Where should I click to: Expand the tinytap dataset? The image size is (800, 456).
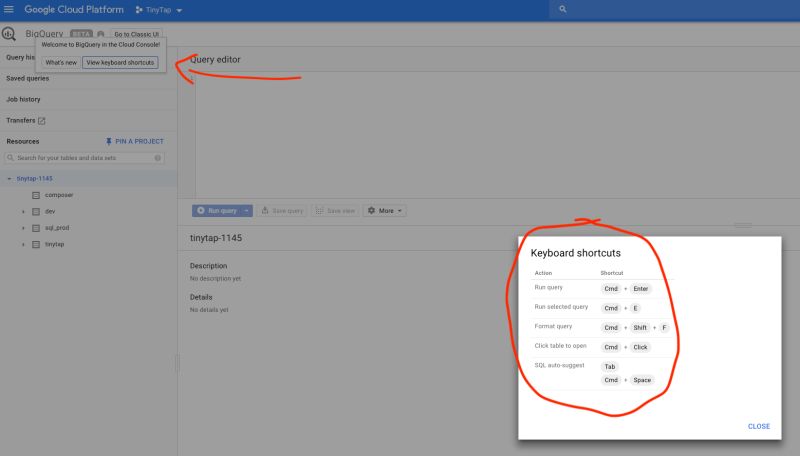pyautogui.click(x=23, y=244)
